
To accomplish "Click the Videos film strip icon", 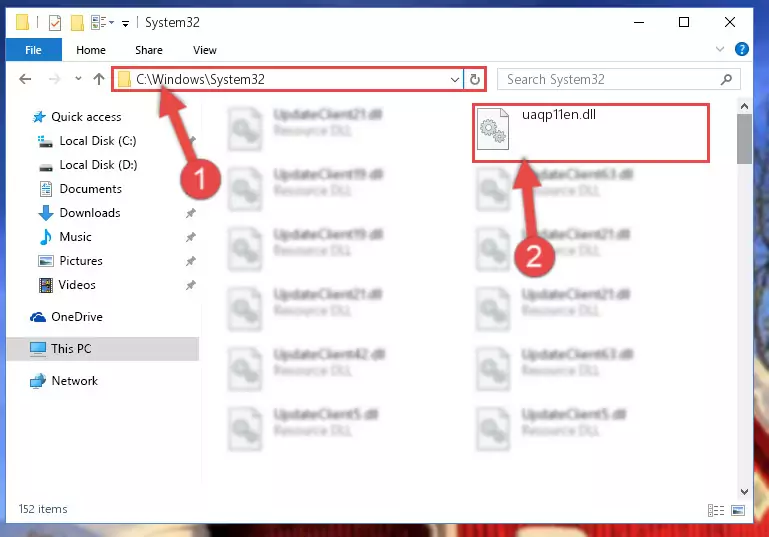I will click(x=46, y=285).
